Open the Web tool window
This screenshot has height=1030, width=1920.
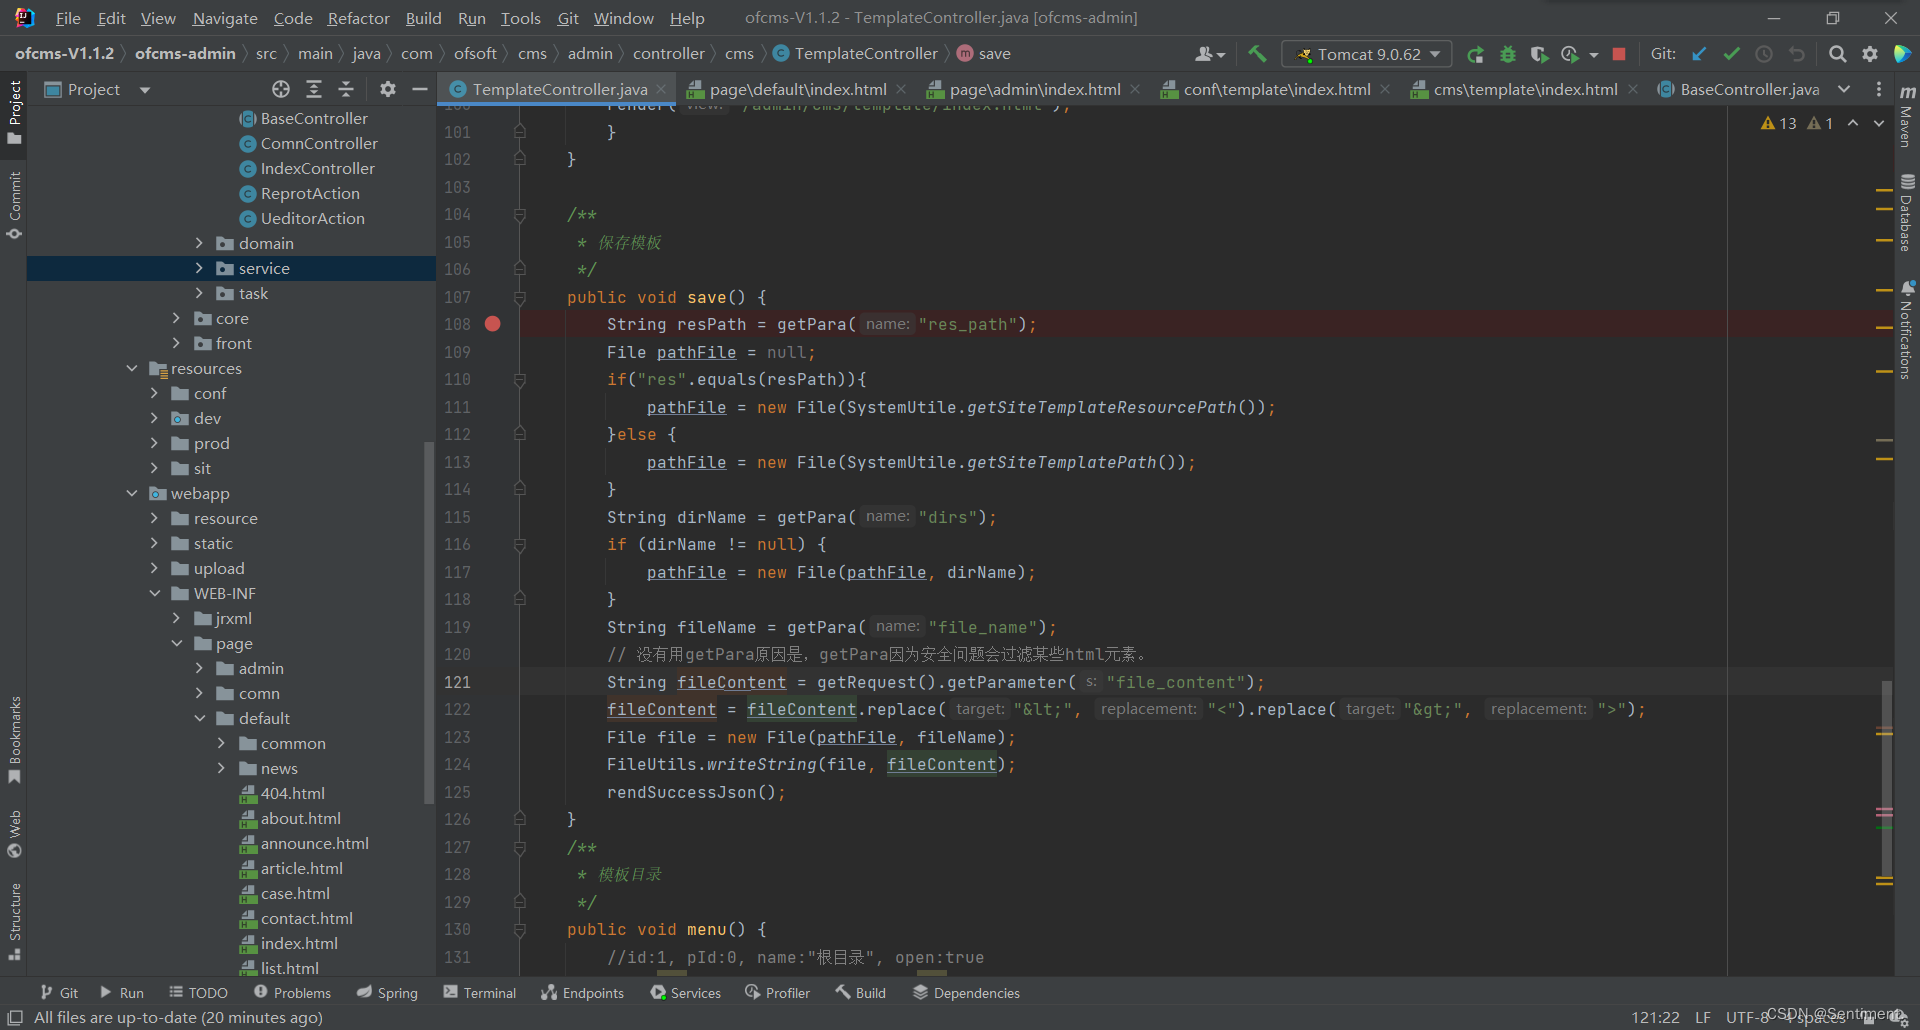(x=14, y=835)
